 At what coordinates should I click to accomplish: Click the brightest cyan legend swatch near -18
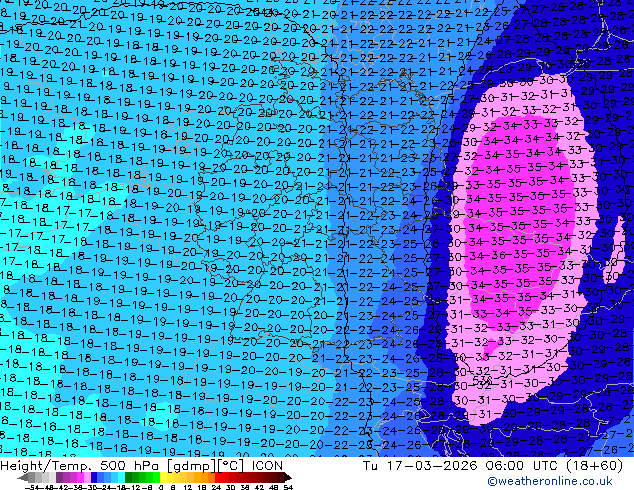point(121,478)
